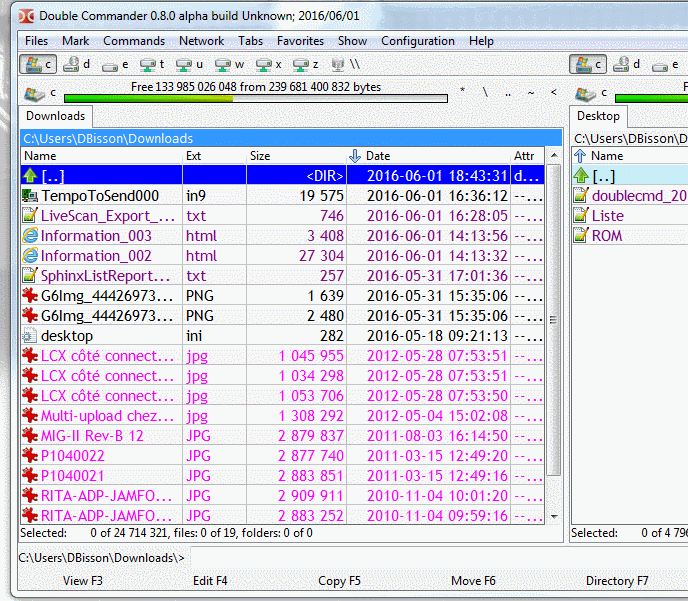Click Copy F5 button

tap(339, 581)
